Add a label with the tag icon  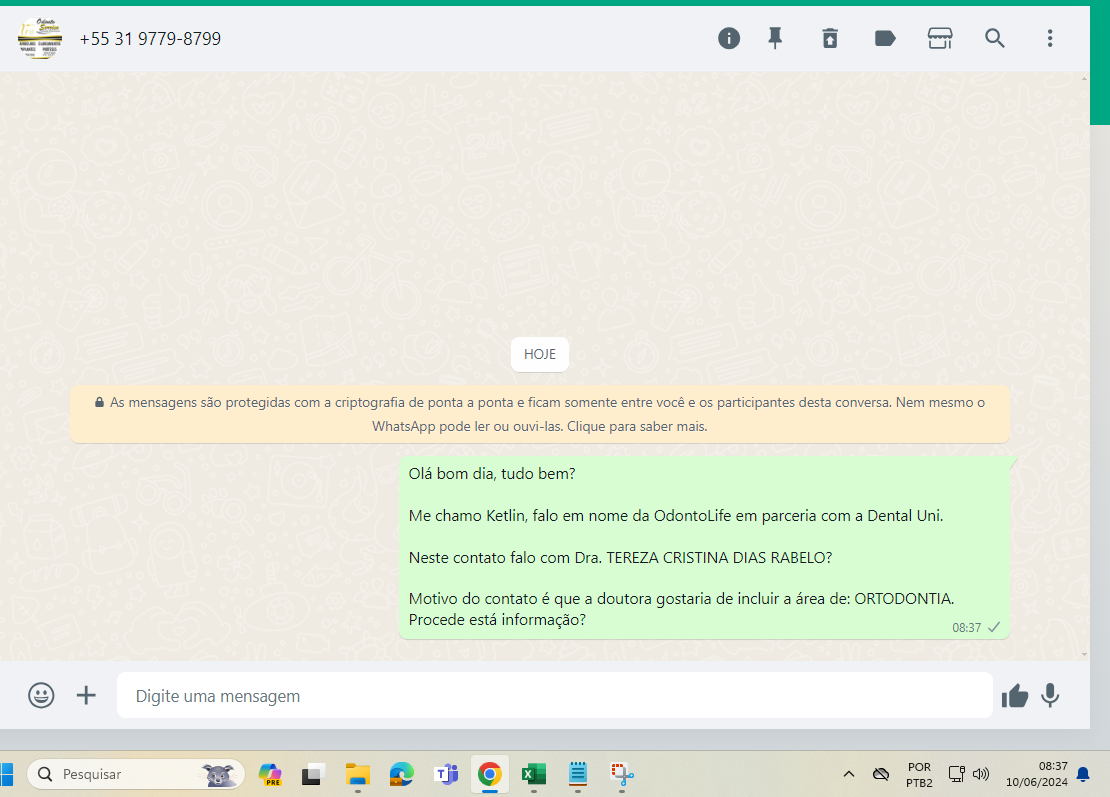tap(885, 38)
